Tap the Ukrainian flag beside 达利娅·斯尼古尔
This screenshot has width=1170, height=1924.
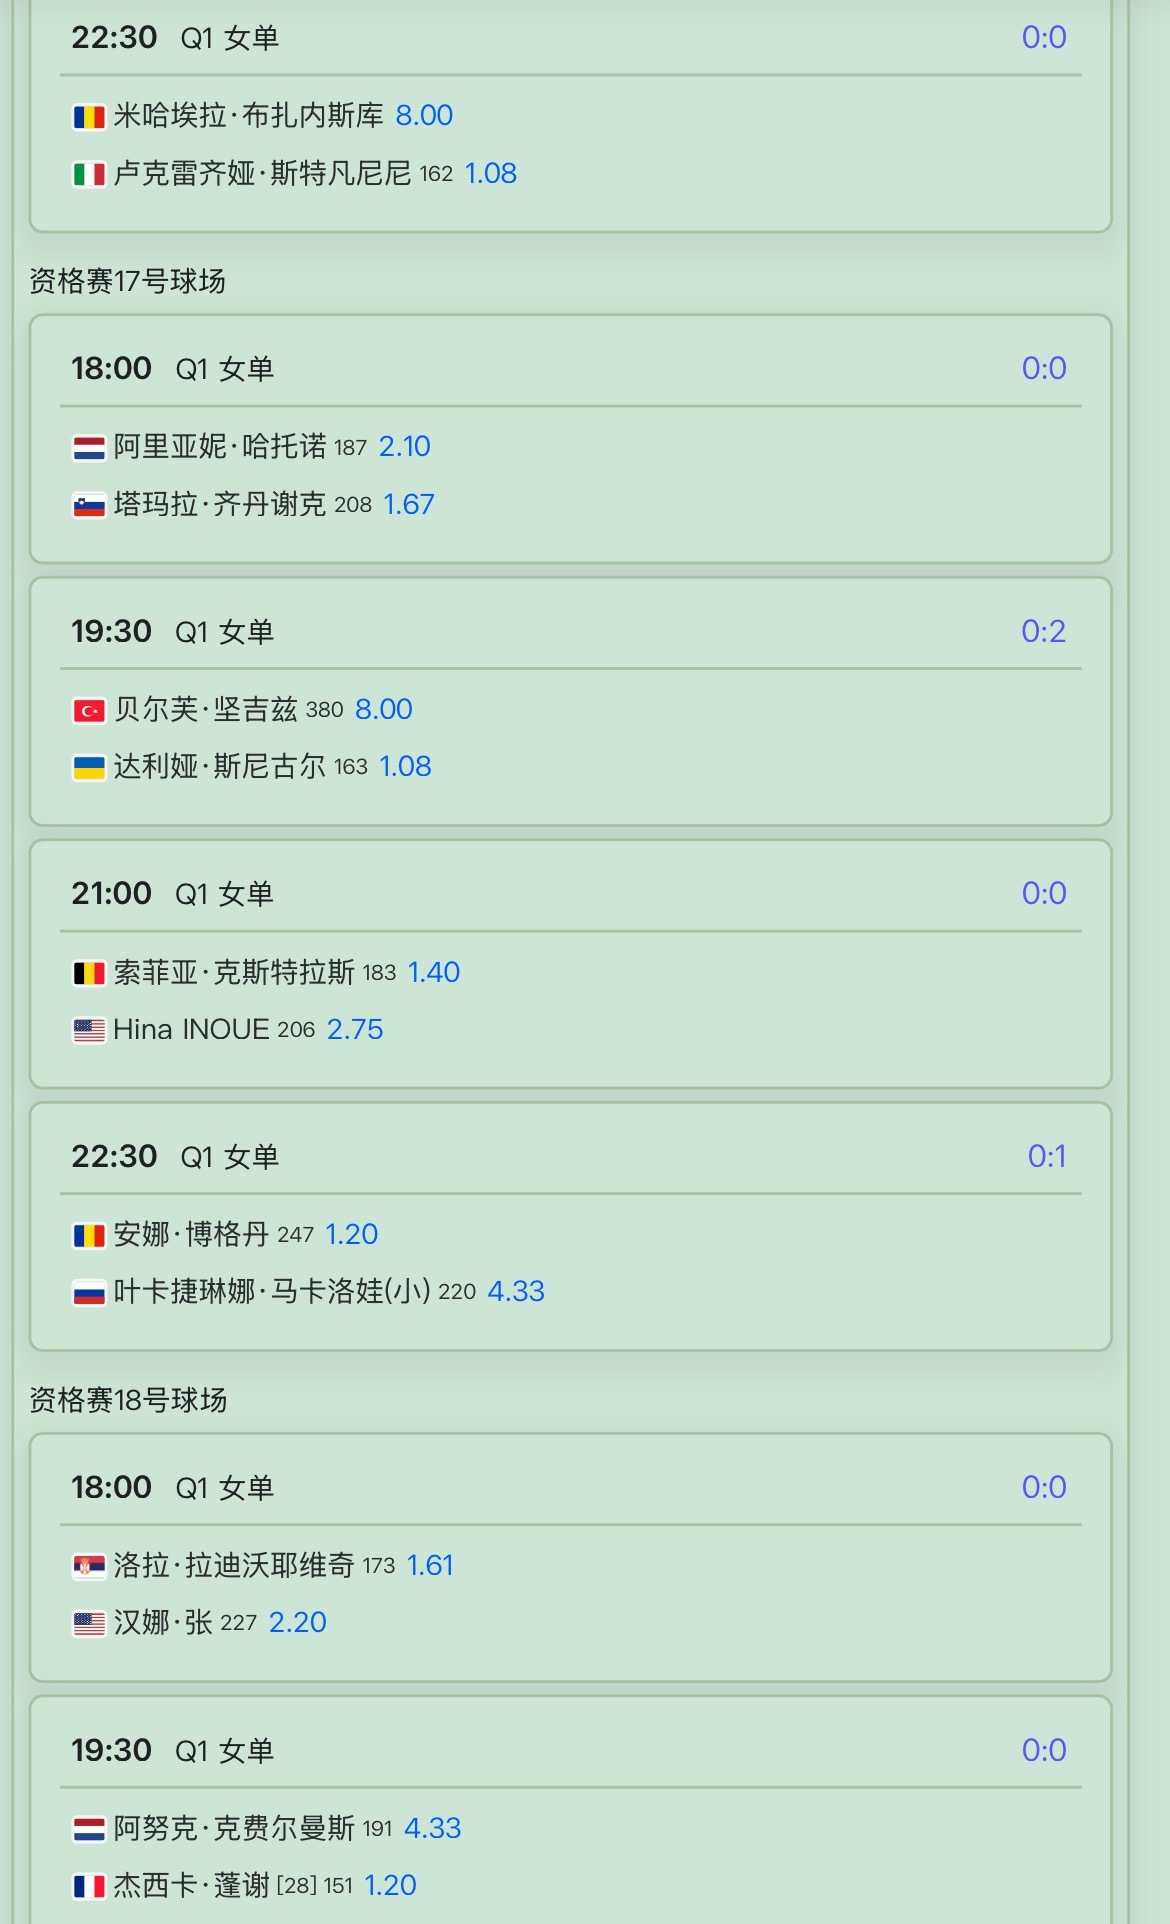[x=89, y=768]
